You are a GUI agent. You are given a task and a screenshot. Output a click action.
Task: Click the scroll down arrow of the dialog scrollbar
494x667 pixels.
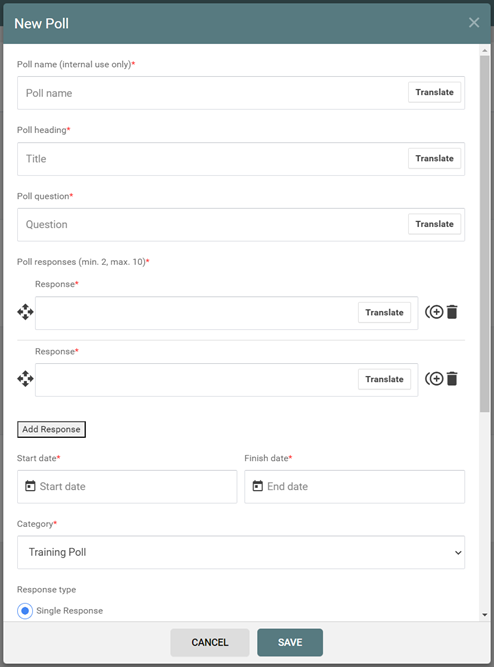tap(485, 615)
